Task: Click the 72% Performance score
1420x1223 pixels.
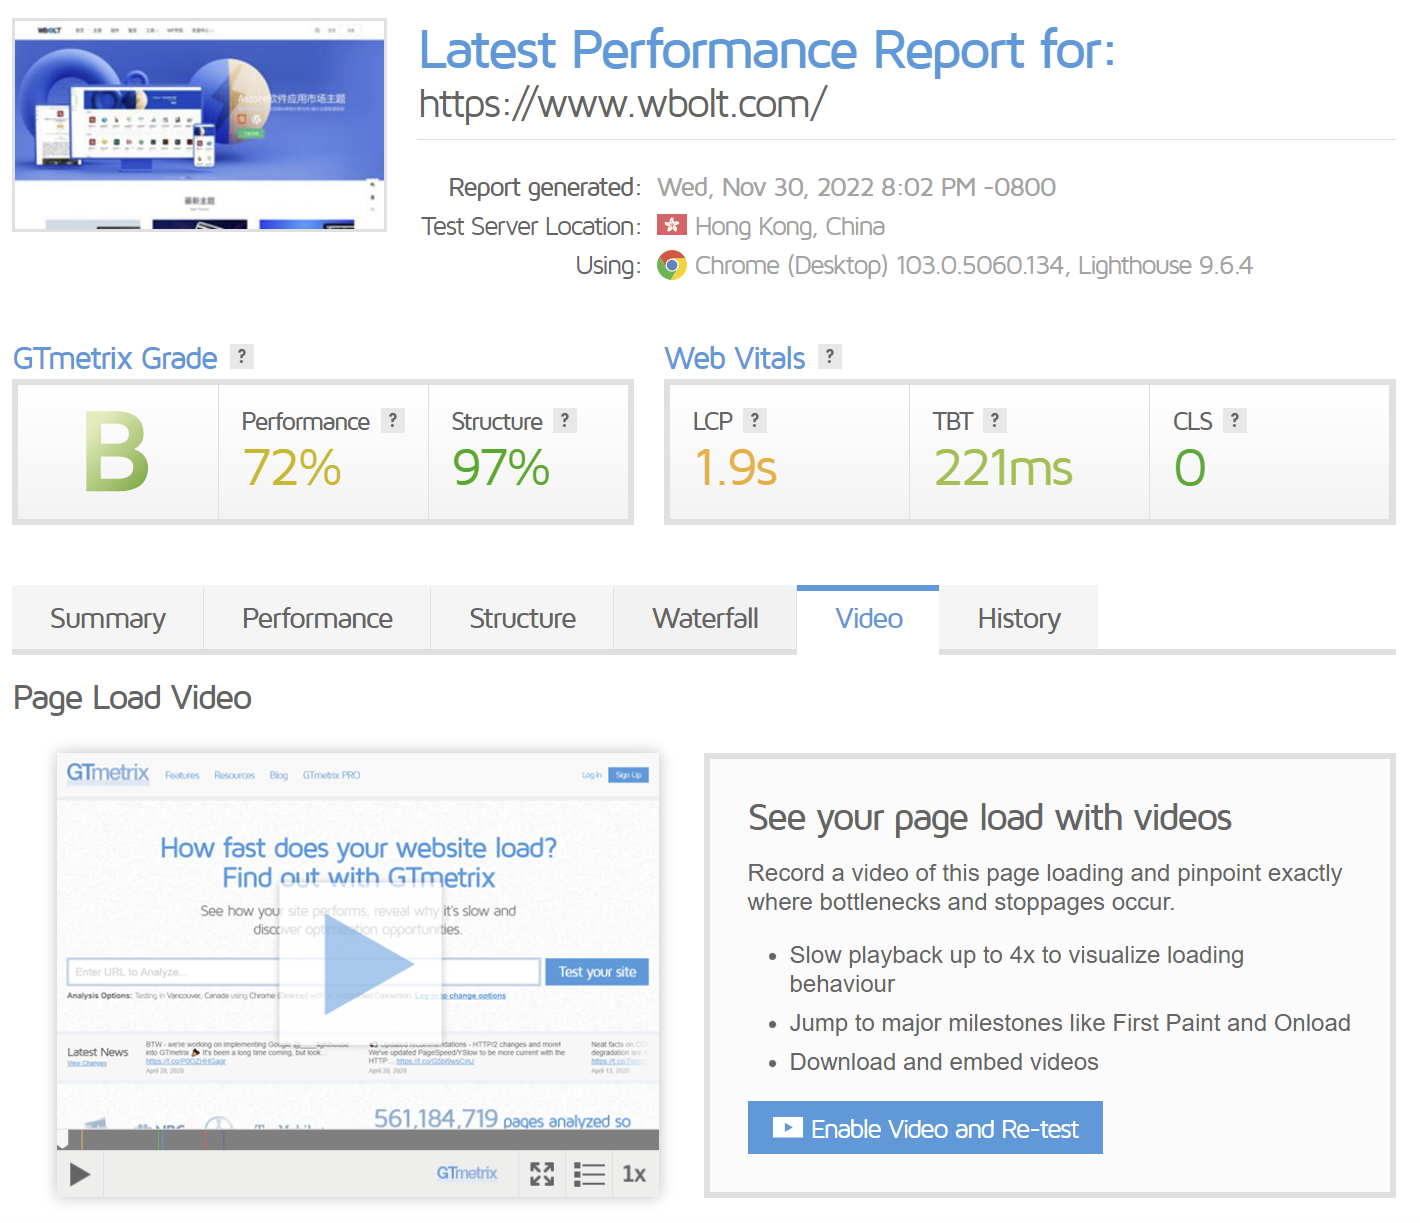Action: (x=292, y=468)
